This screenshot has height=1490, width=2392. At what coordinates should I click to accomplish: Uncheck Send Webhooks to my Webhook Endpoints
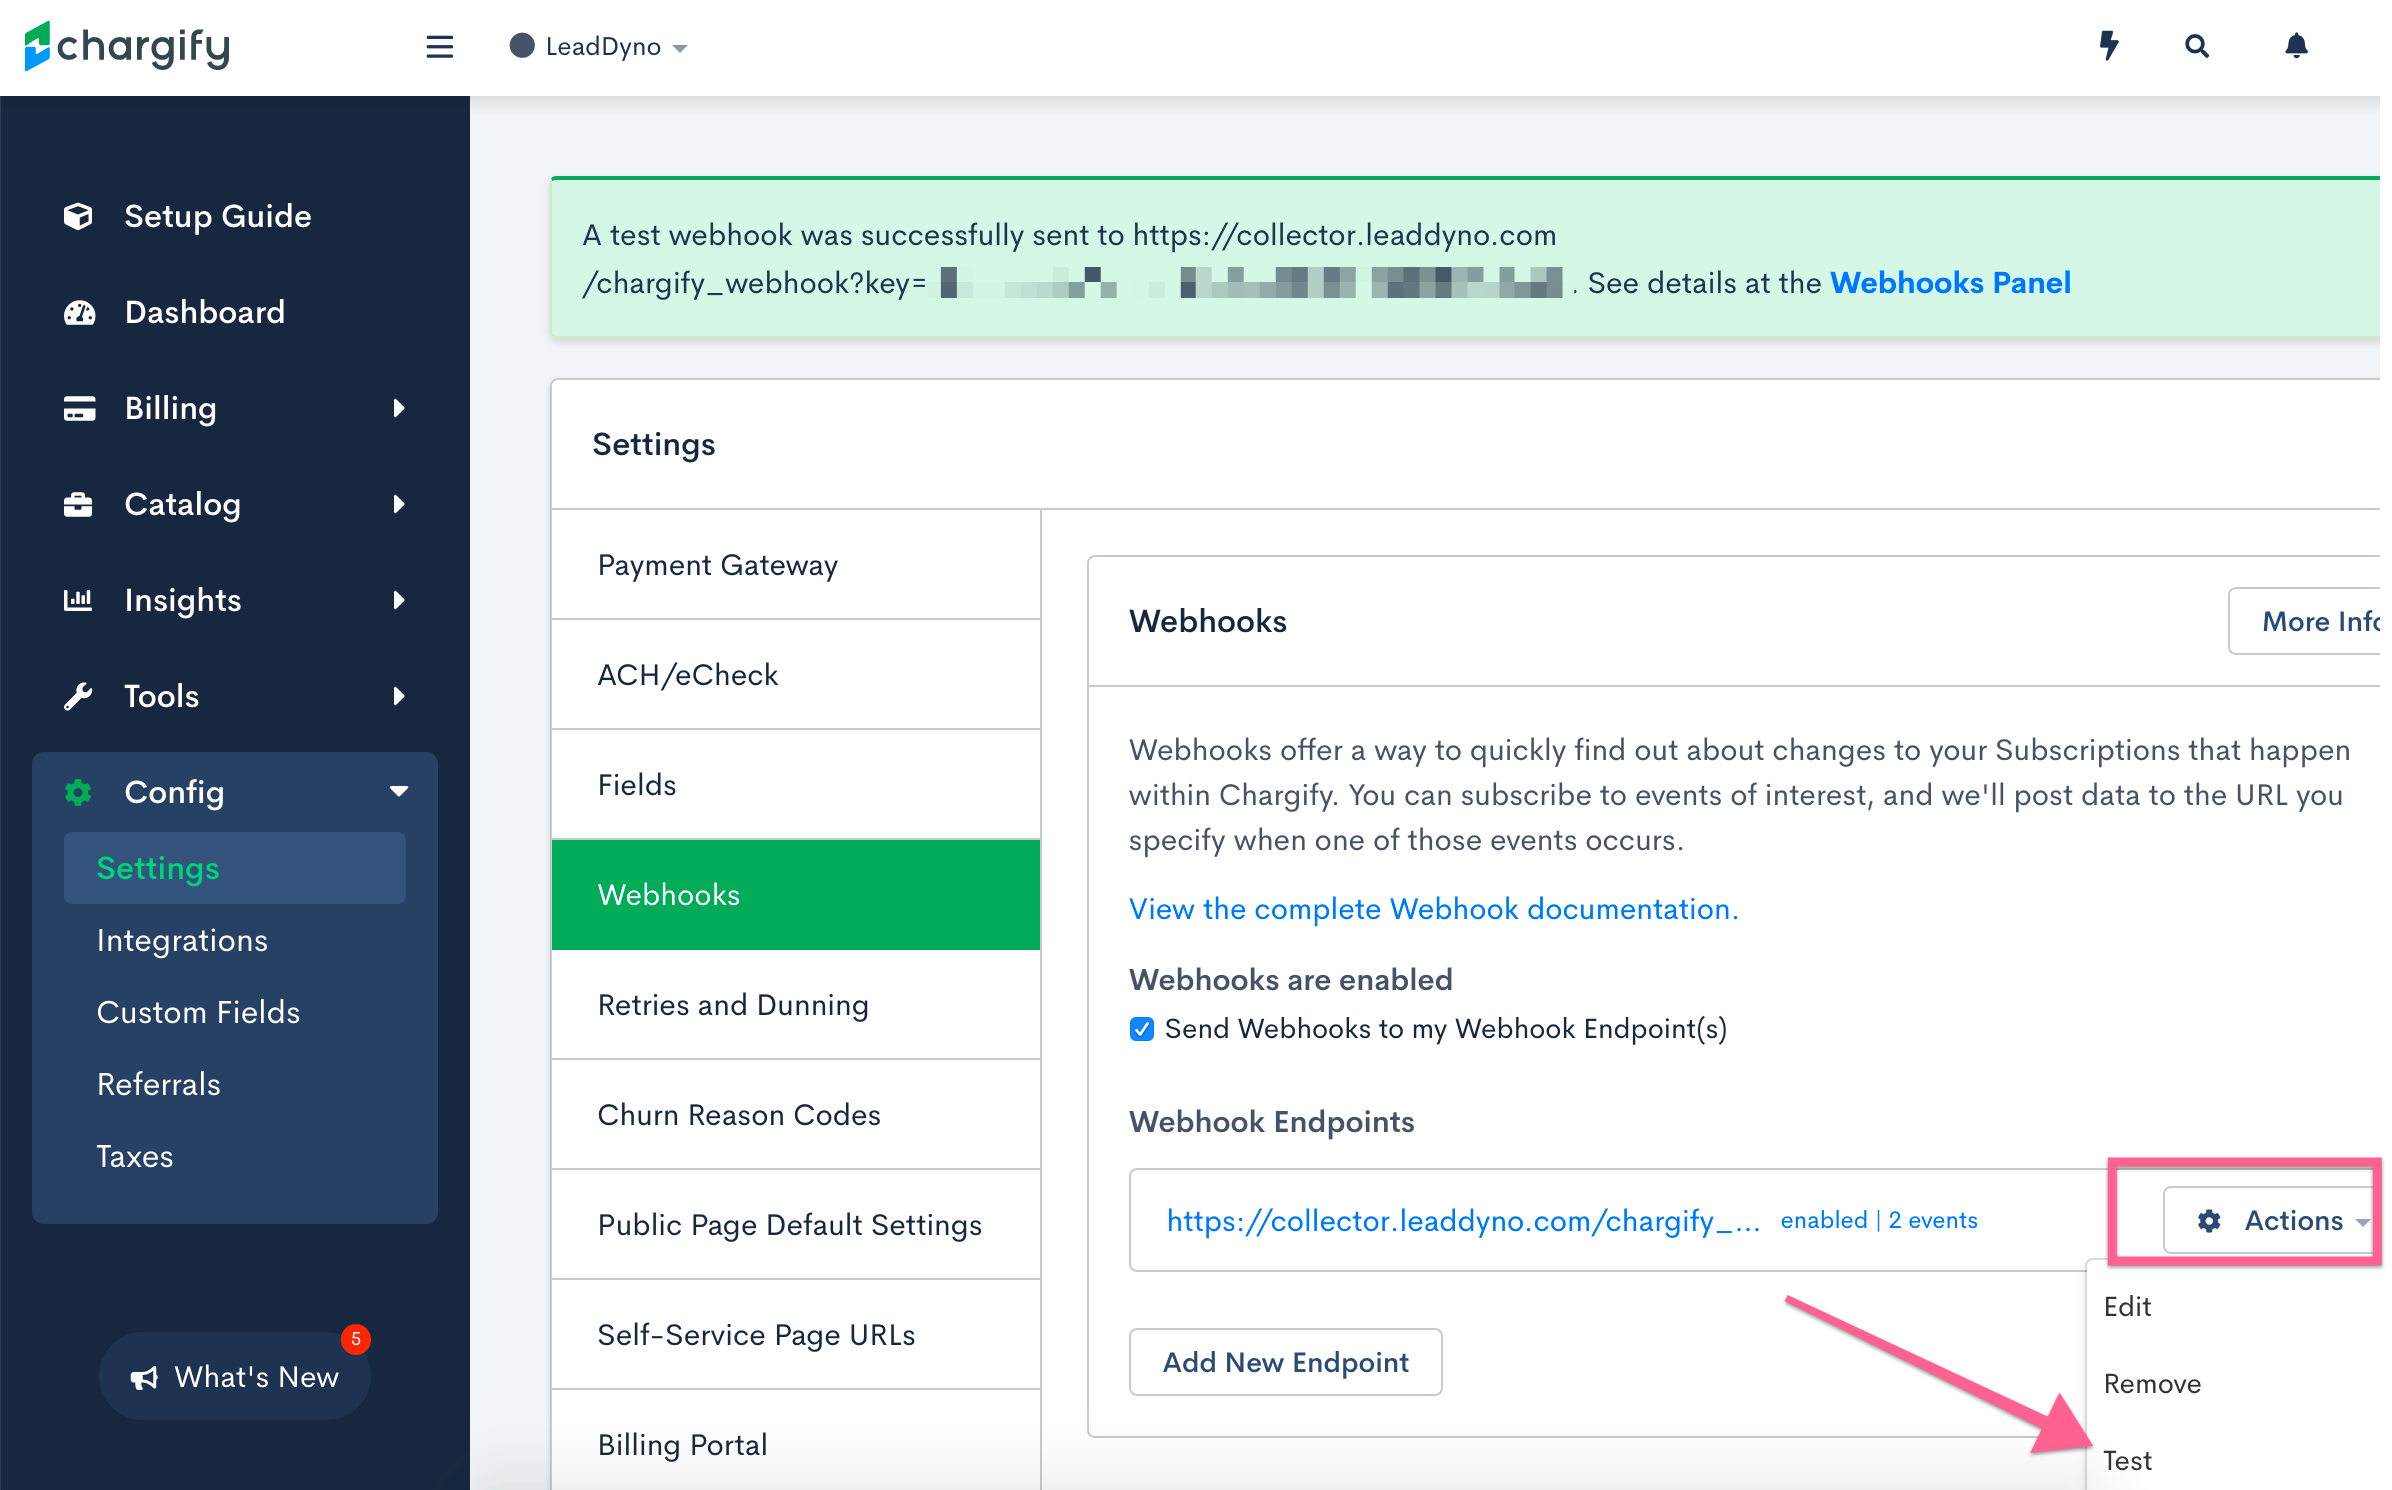(1141, 1028)
